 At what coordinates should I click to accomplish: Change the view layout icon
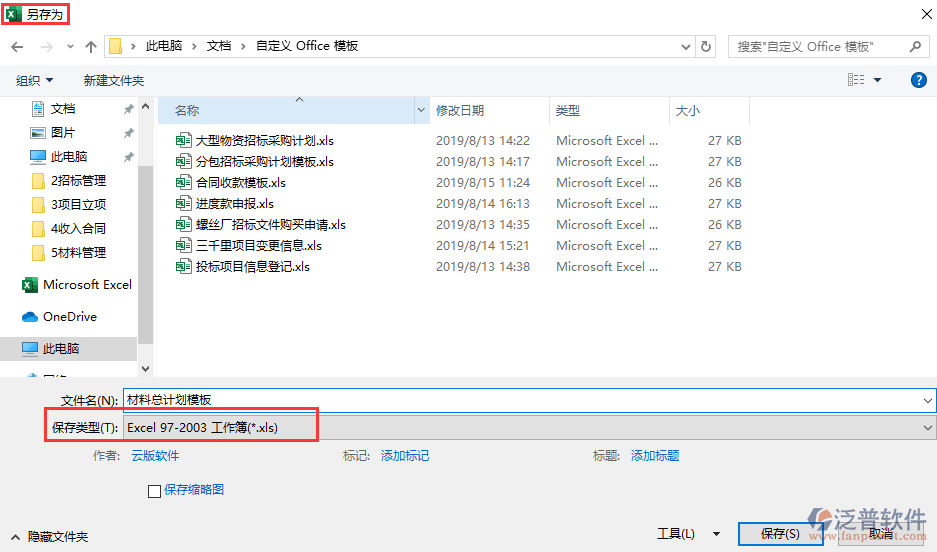tap(856, 80)
